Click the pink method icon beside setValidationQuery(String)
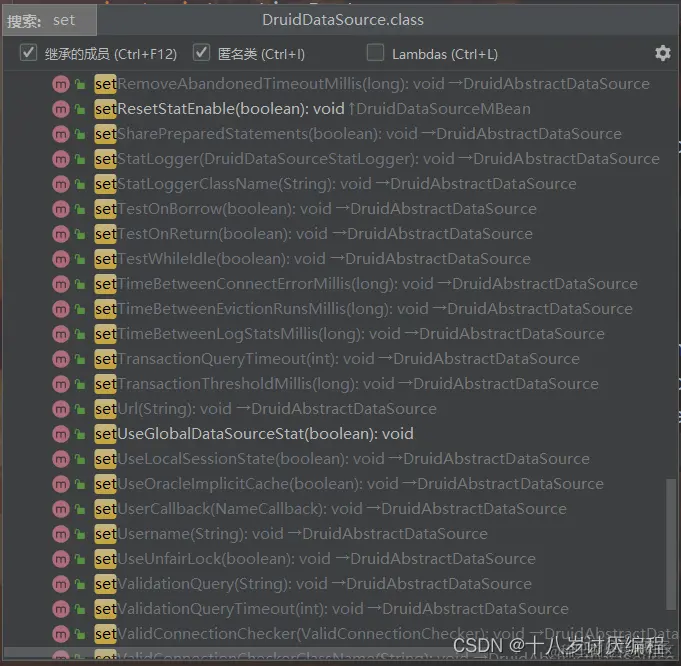 [61, 584]
